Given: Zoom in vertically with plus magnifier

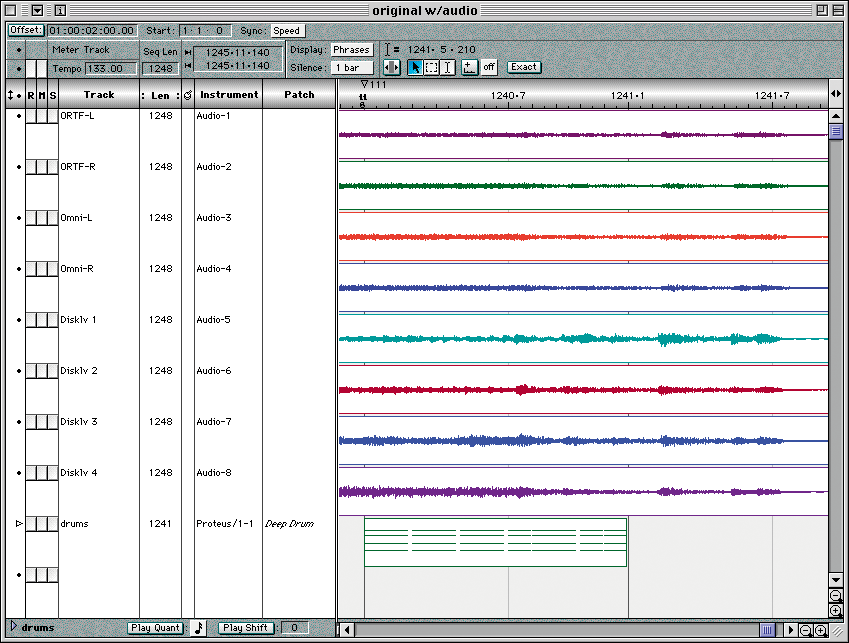Looking at the screenshot, I should tap(835, 611).
